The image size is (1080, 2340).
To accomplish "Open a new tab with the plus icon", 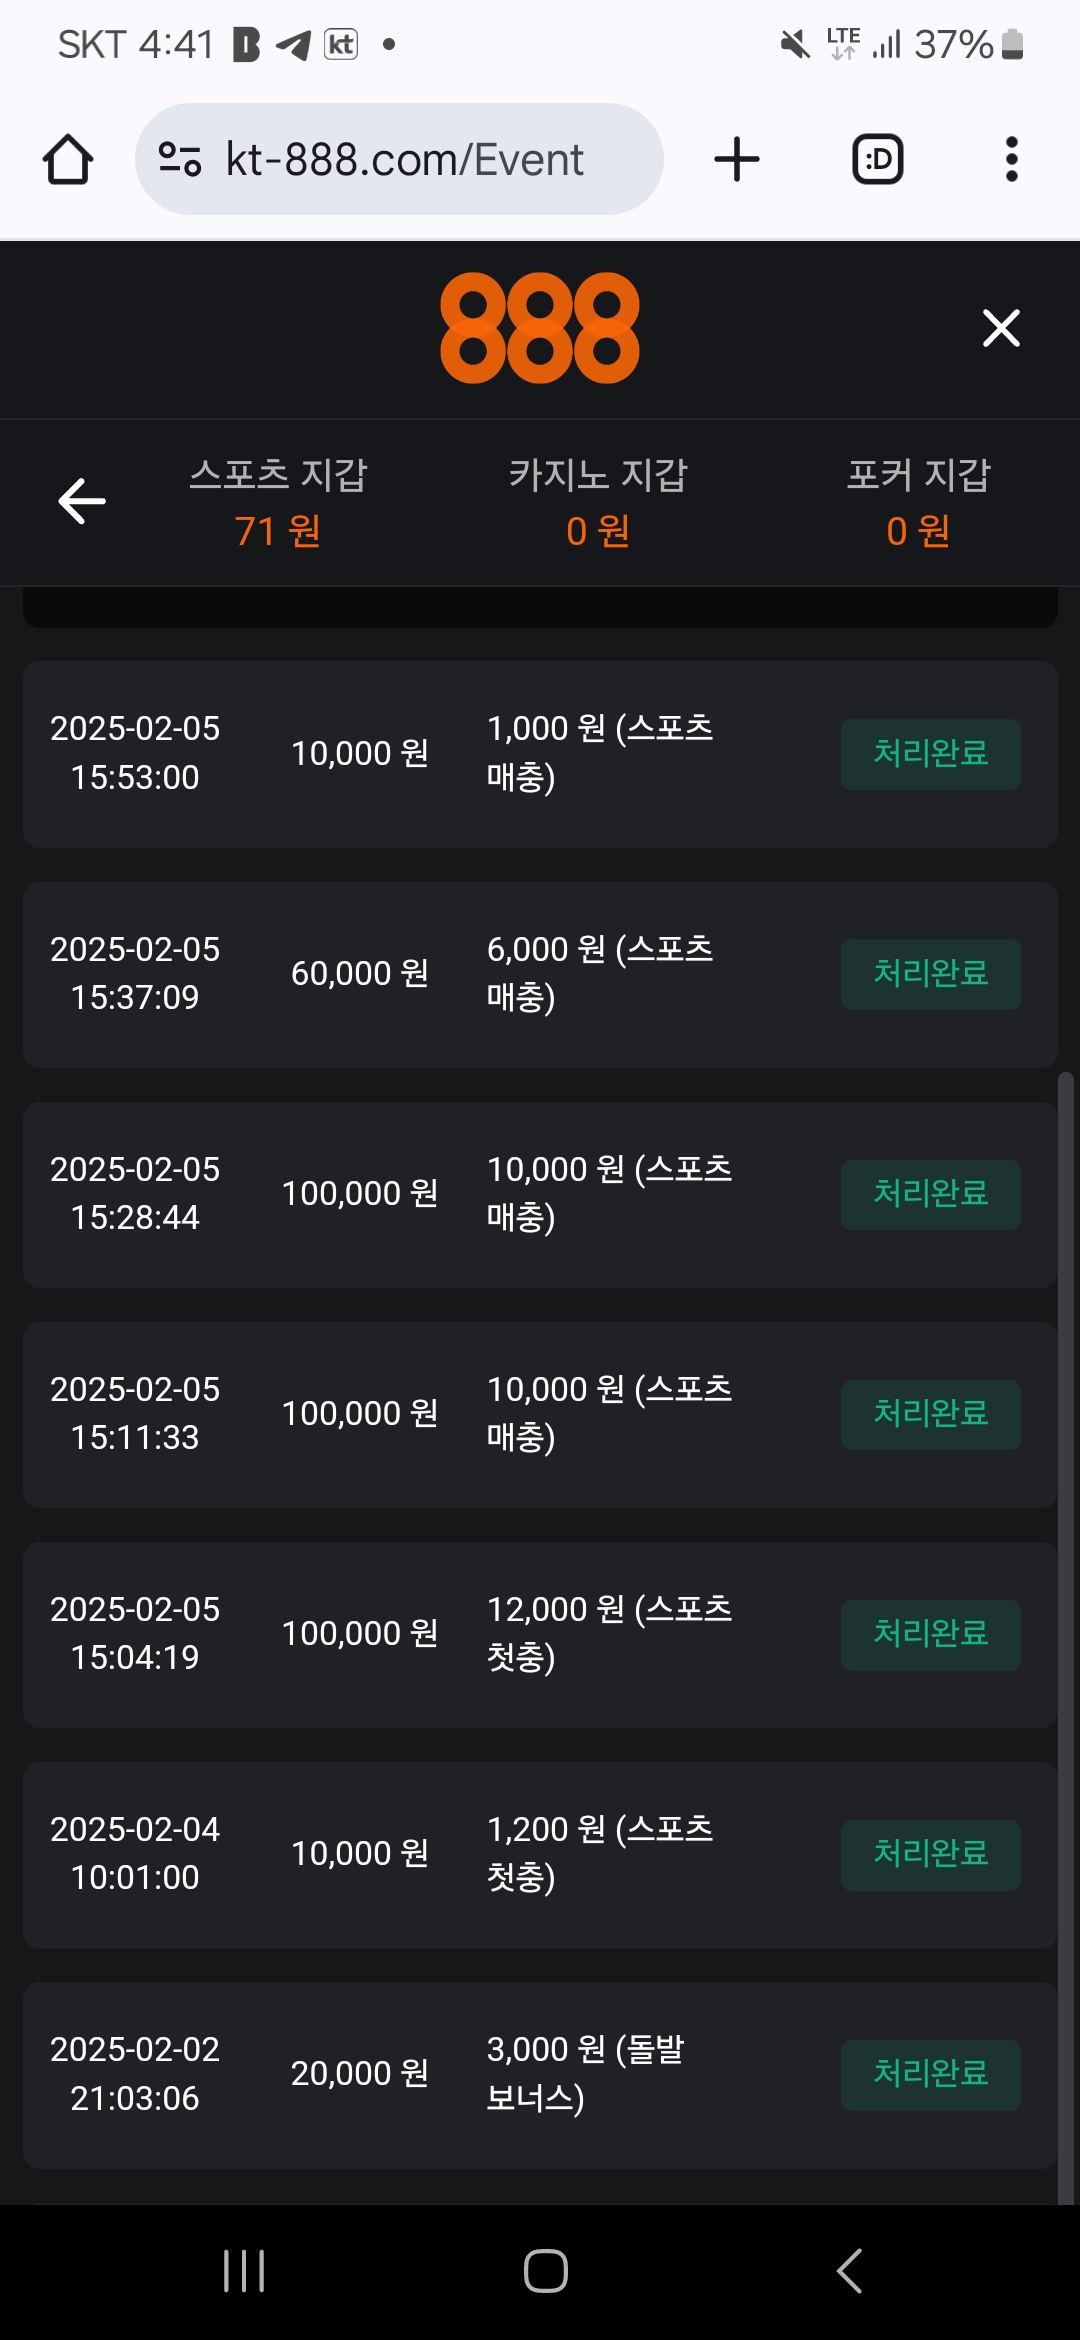I will (737, 159).
